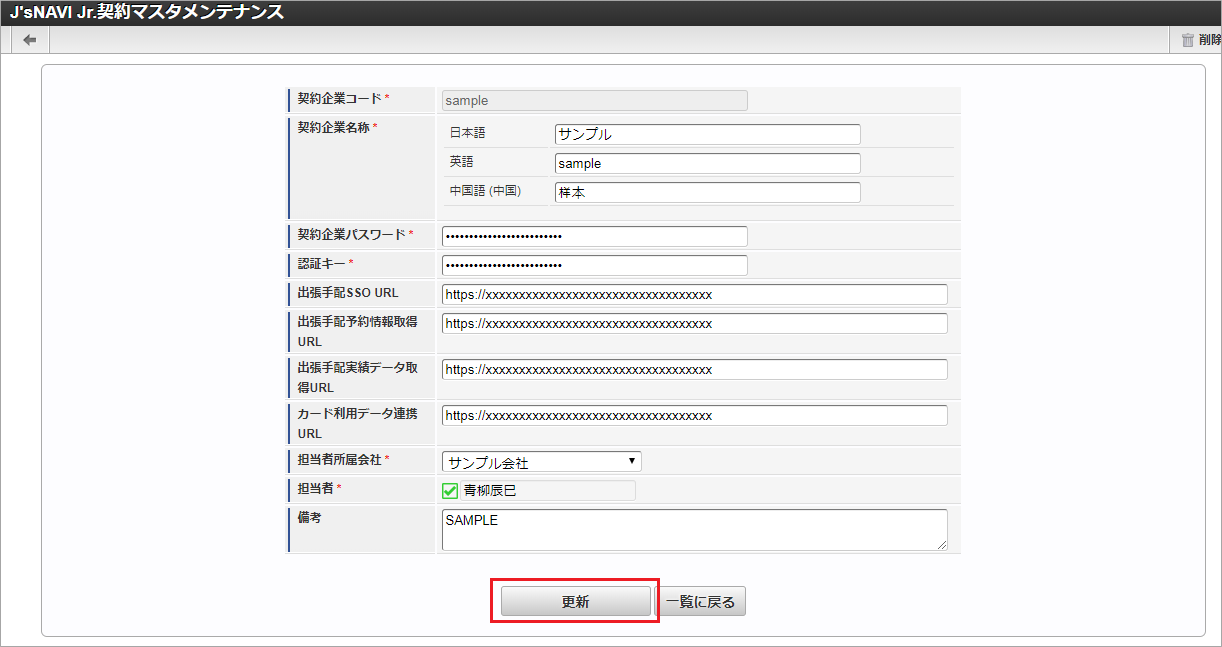1222x647 pixels.
Task: Click the 認証キー input field
Action: pyautogui.click(x=594, y=265)
